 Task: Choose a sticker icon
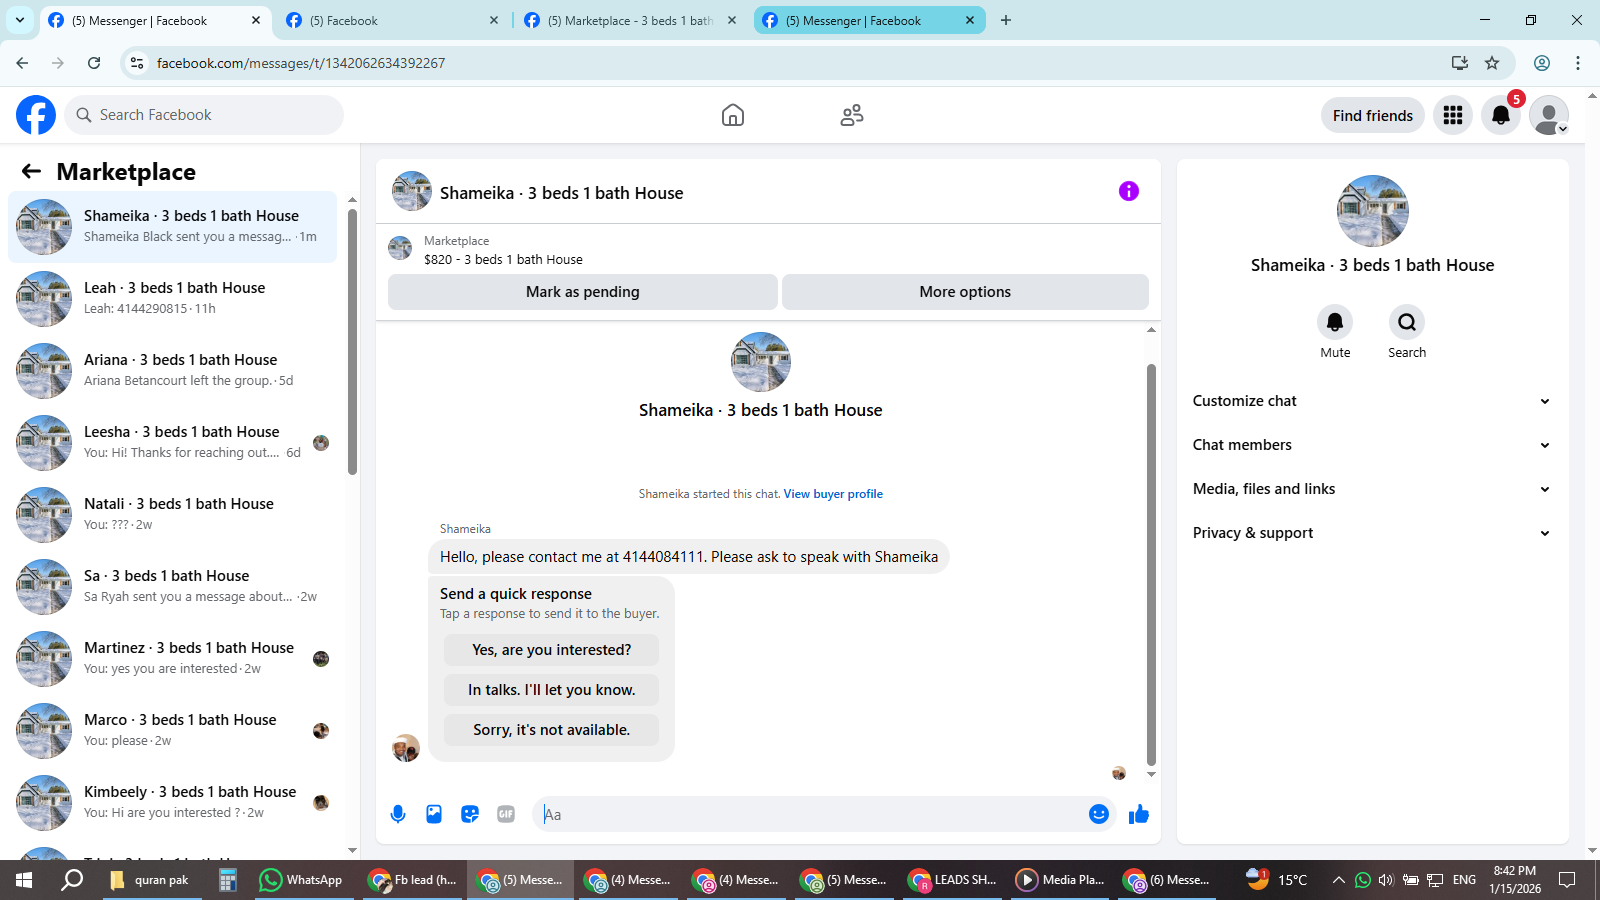(470, 814)
